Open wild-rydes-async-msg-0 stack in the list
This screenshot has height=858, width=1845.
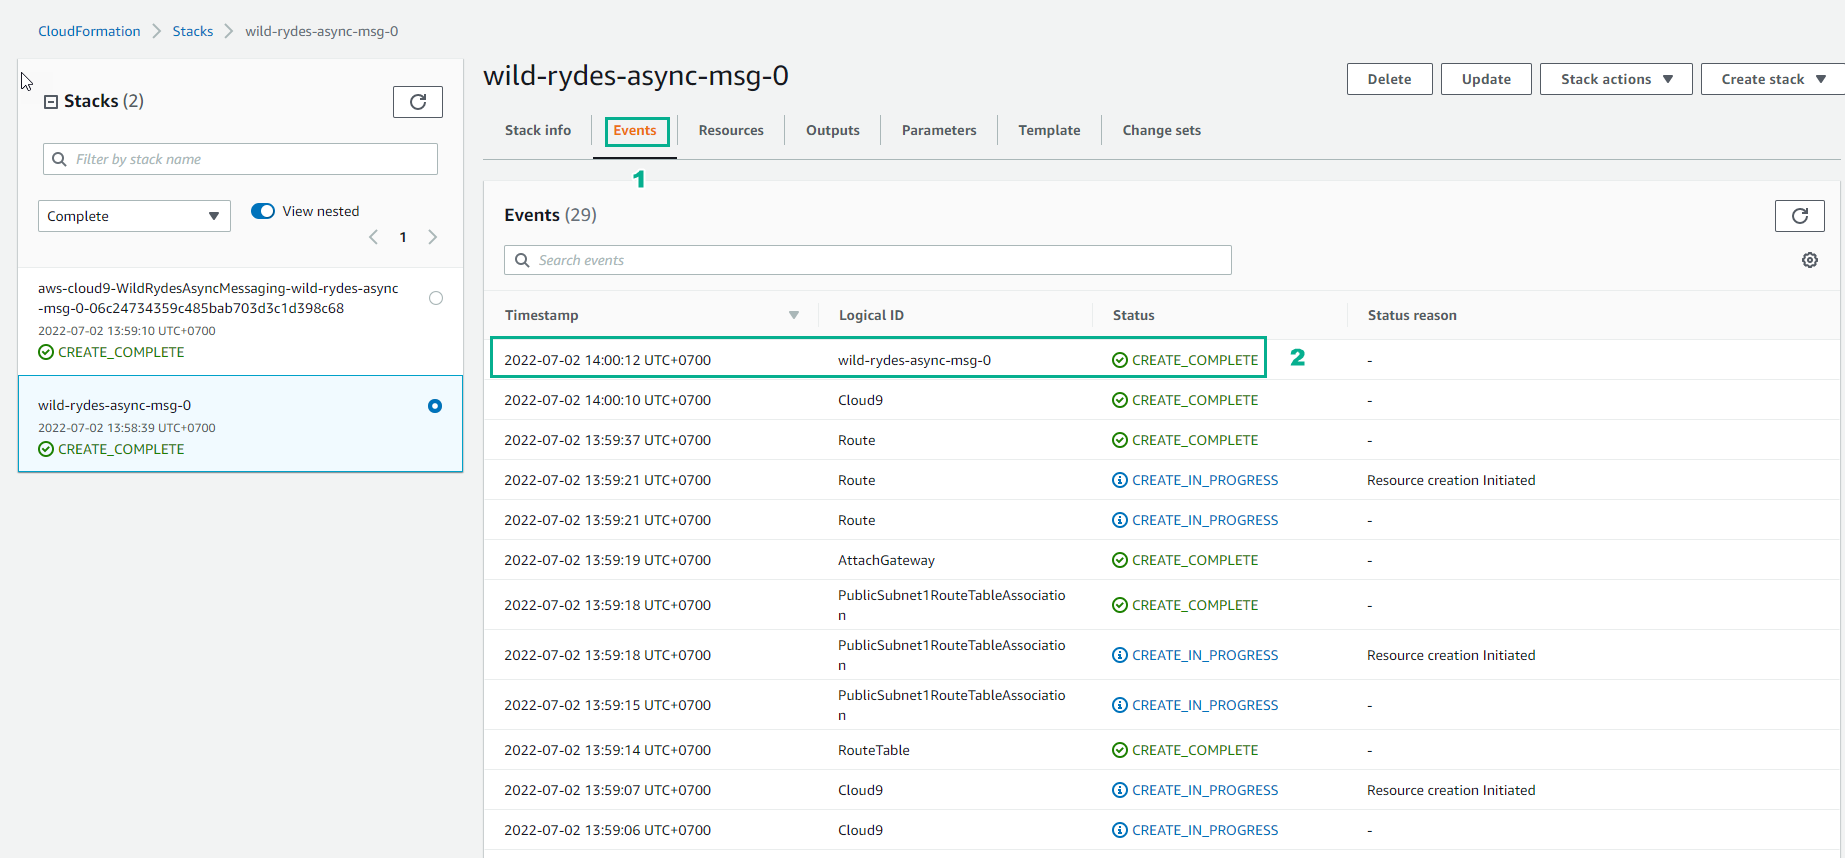114,405
